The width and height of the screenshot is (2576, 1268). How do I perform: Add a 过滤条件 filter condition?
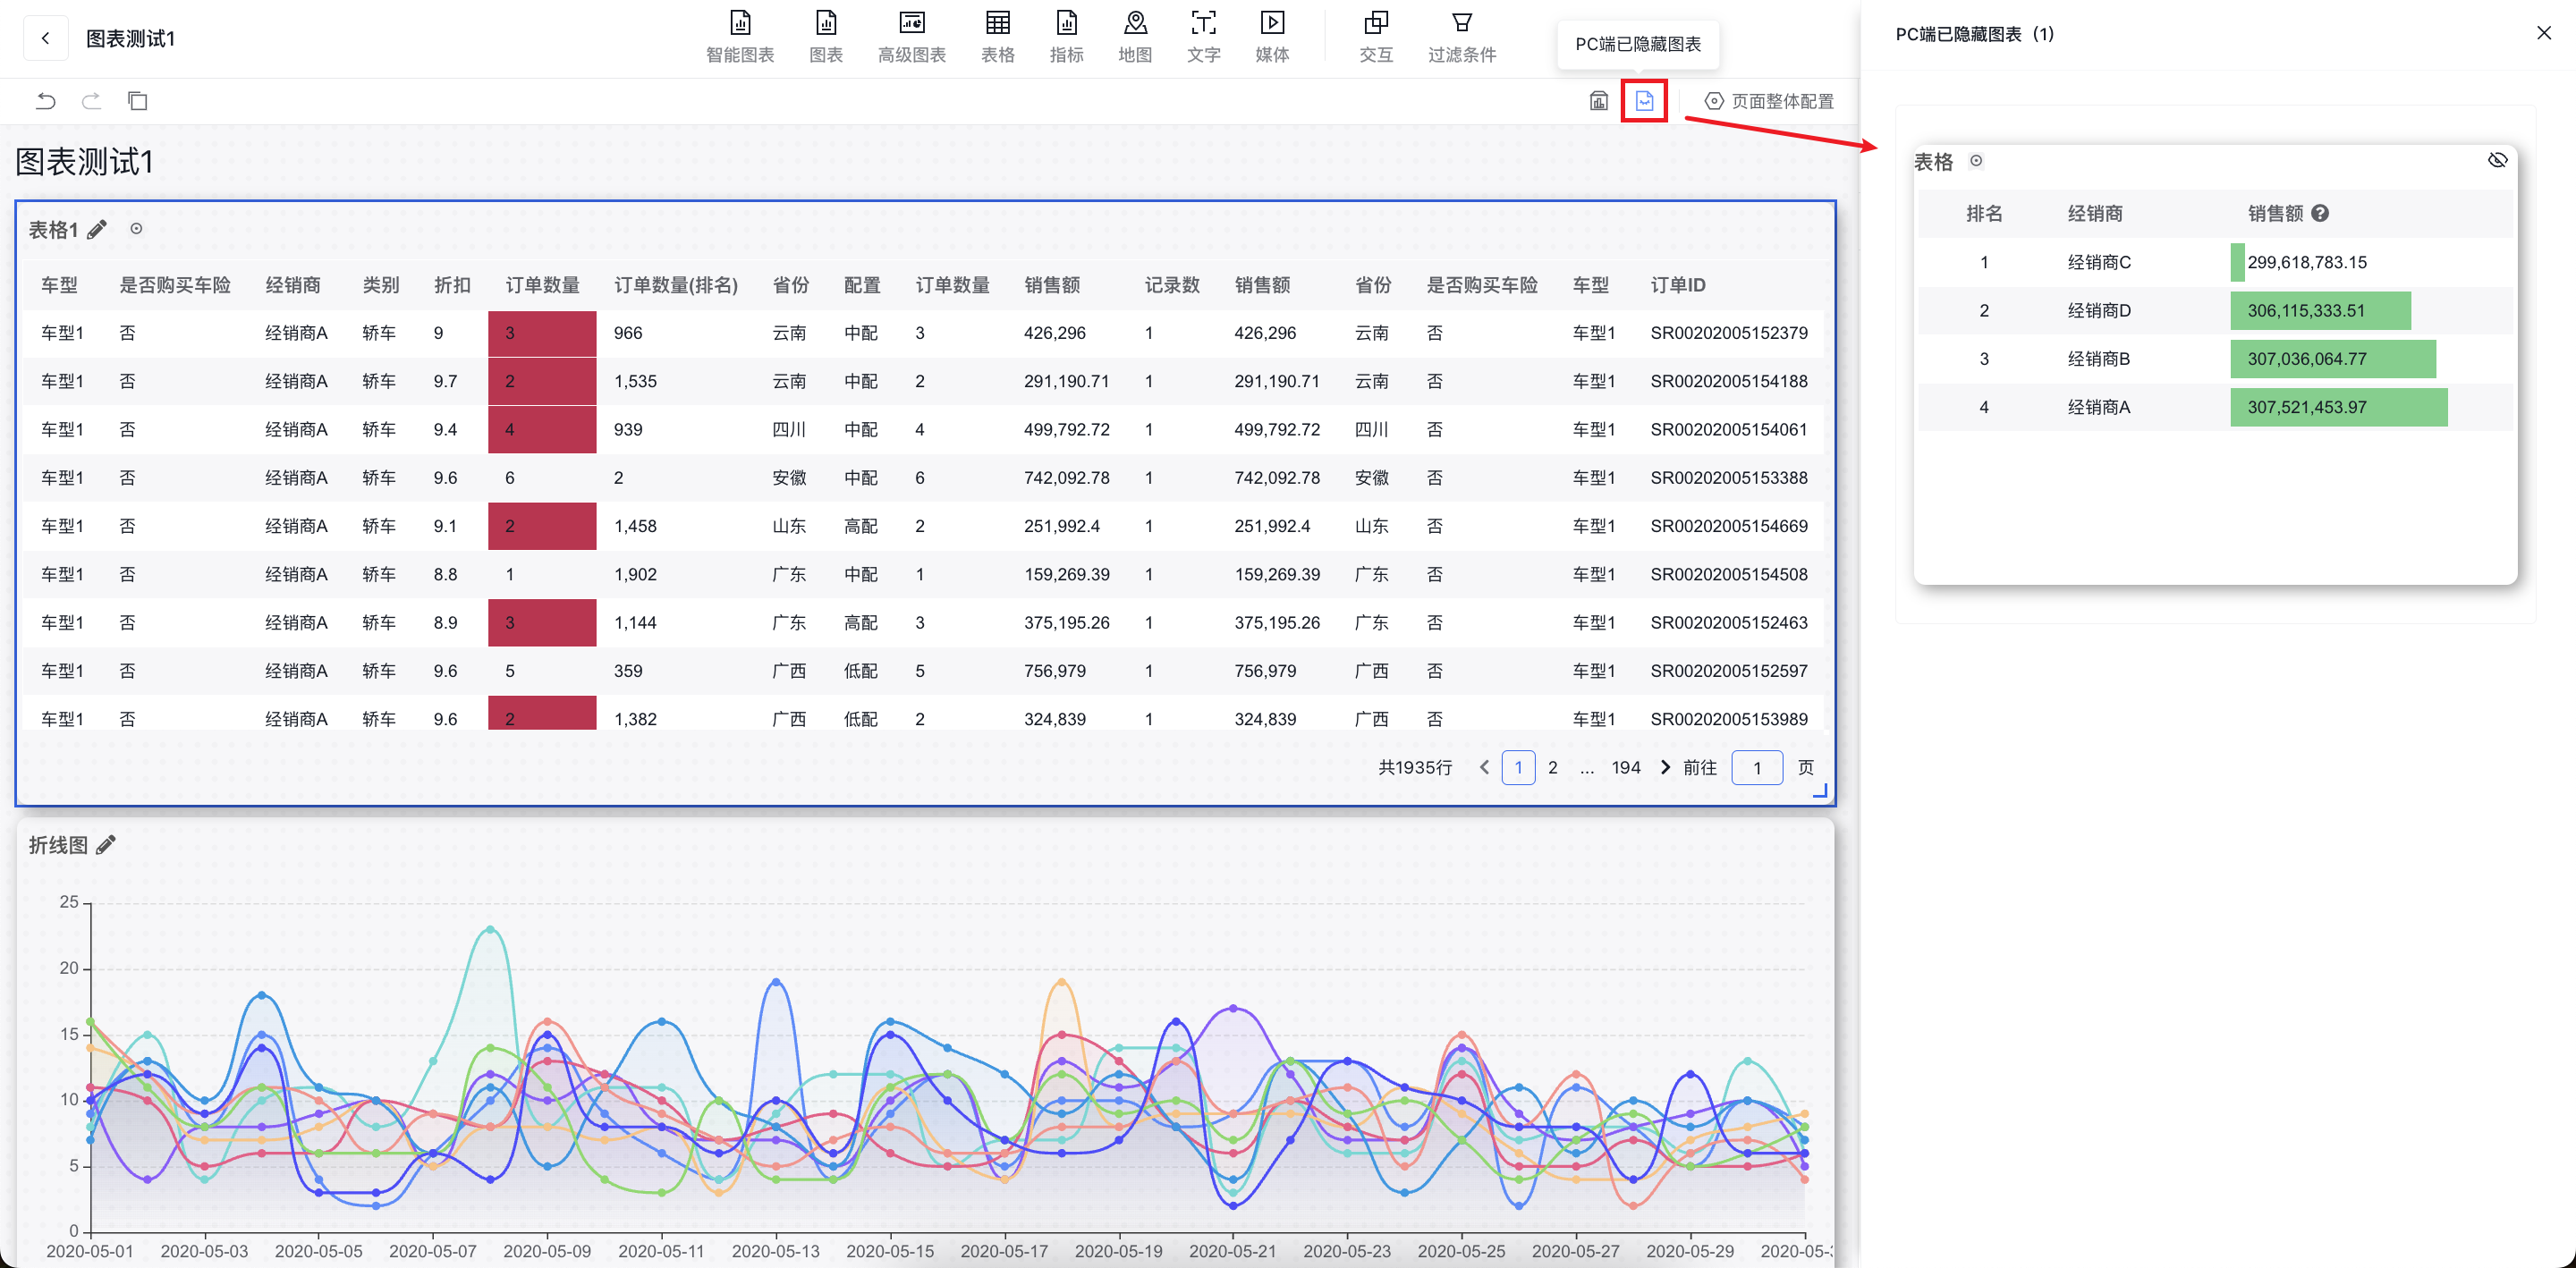pos(1462,37)
